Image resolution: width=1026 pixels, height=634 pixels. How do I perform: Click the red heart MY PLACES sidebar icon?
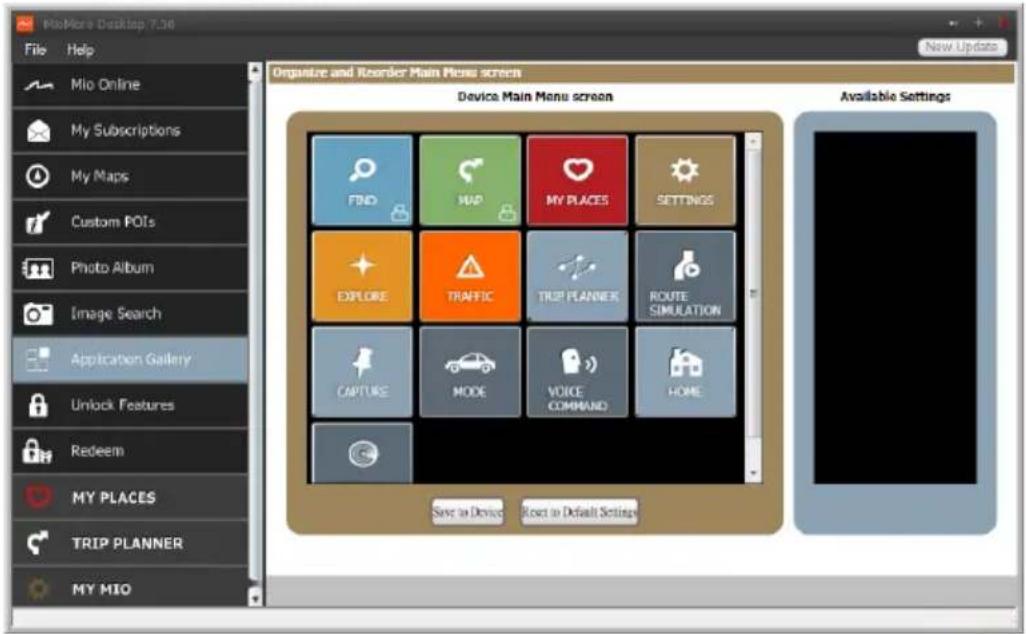pos(38,497)
